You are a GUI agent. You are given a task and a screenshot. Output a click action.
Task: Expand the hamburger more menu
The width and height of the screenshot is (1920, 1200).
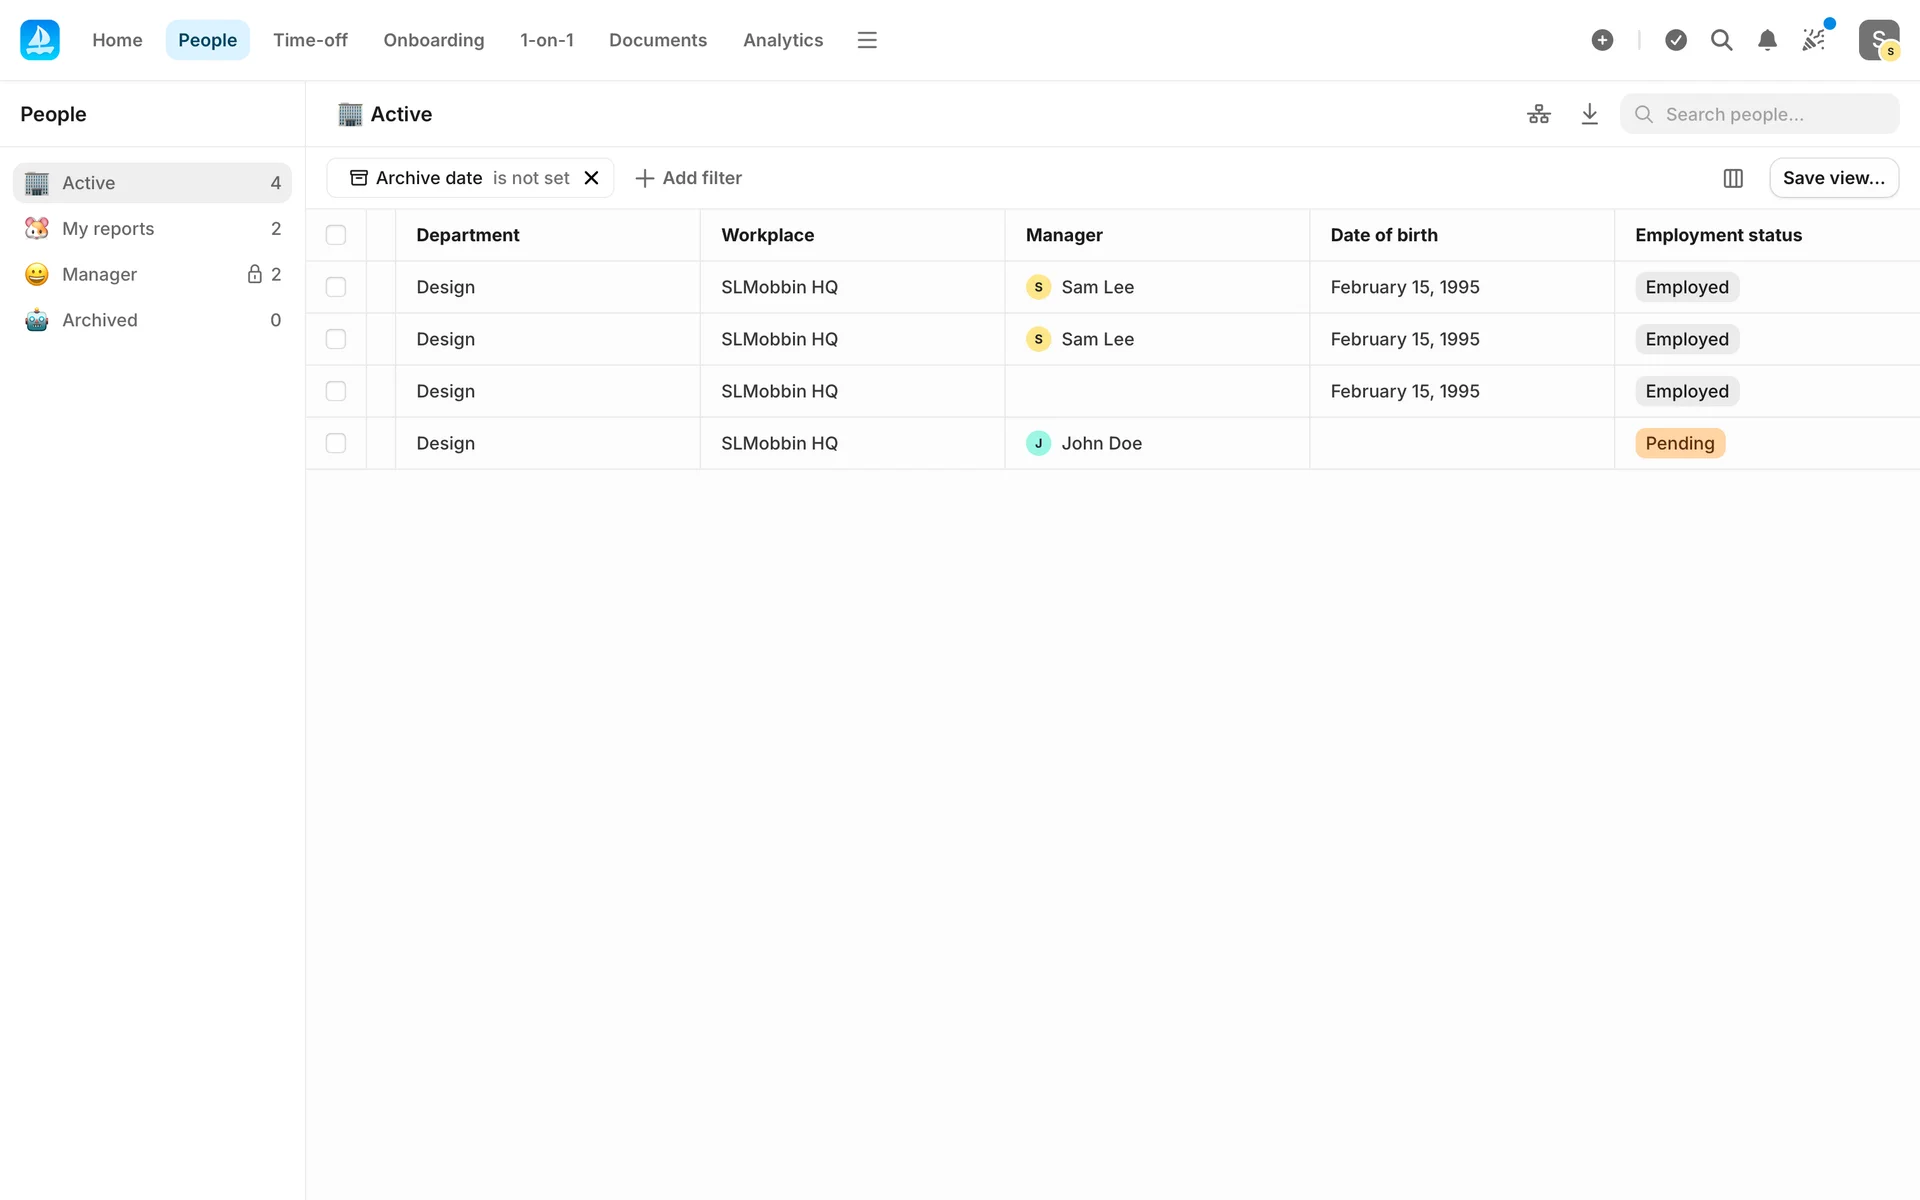coord(867,40)
